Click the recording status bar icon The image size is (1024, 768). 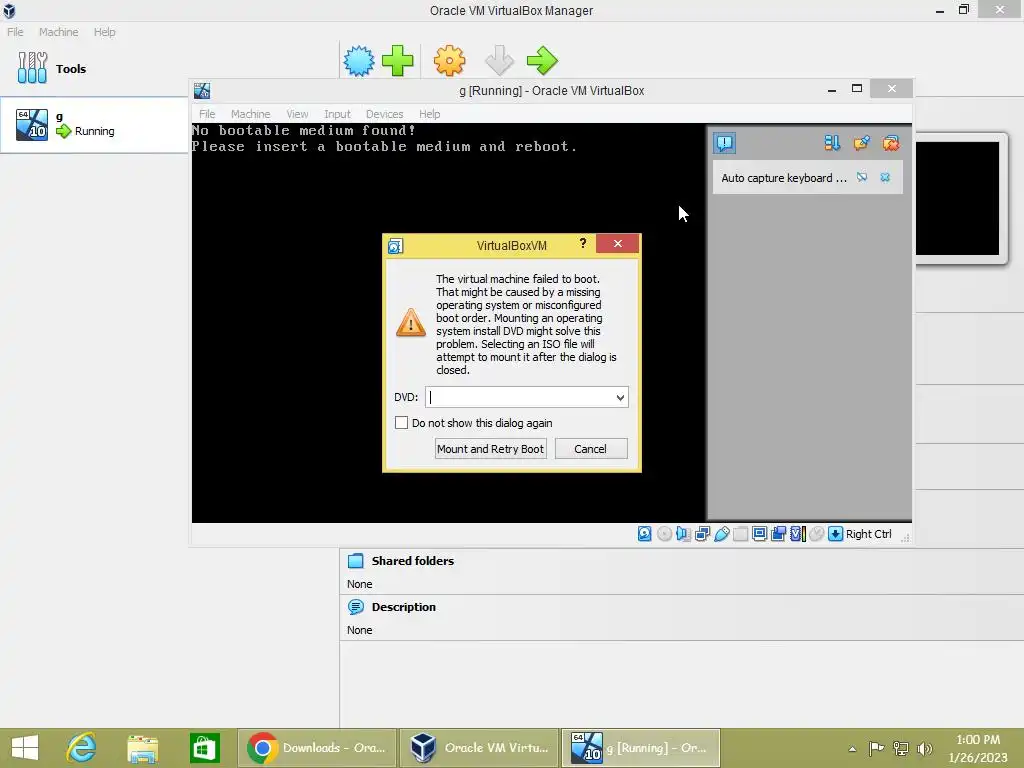(x=778, y=534)
